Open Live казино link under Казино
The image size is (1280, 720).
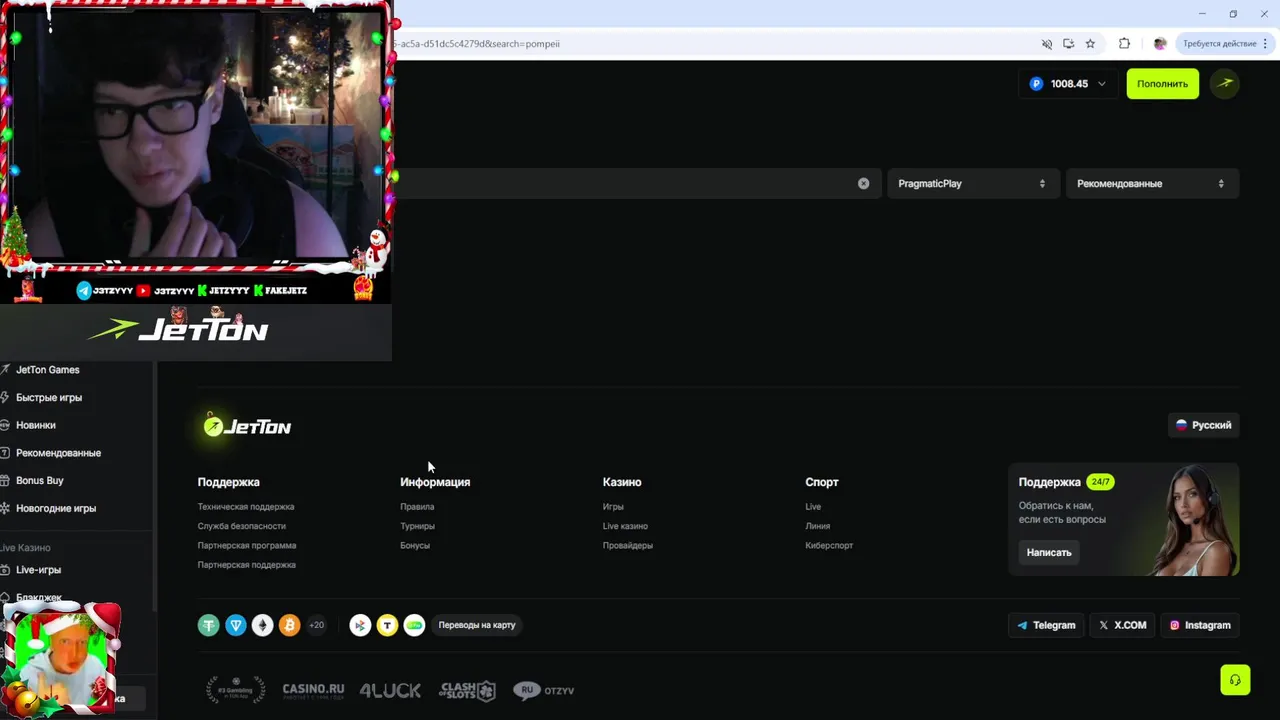[625, 526]
